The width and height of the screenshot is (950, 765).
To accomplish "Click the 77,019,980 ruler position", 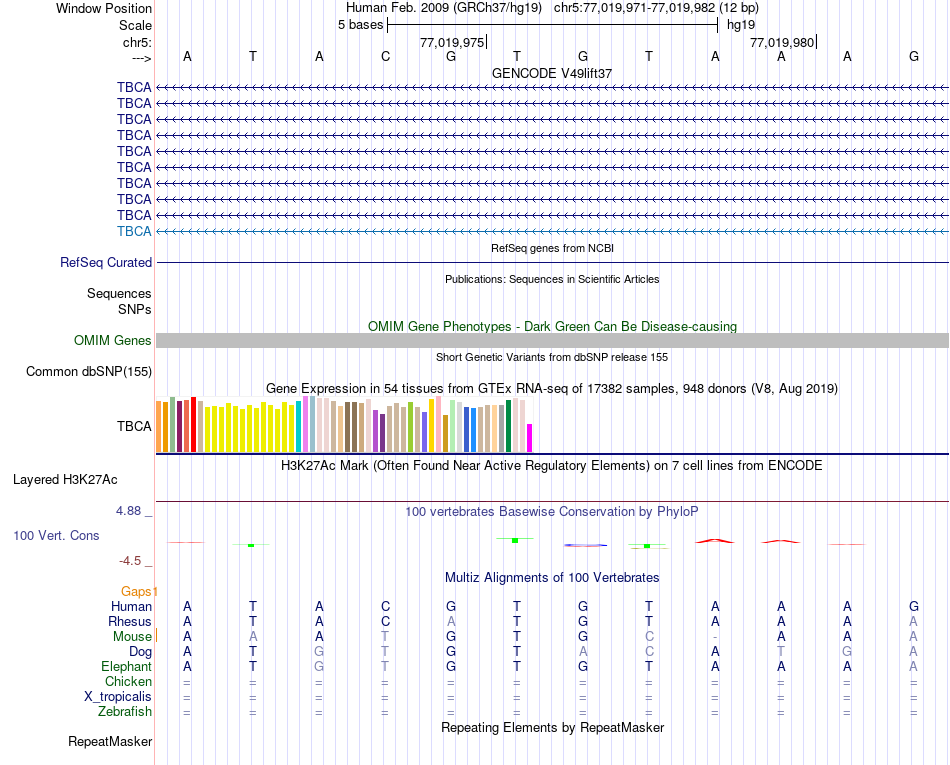I will click(782, 42).
